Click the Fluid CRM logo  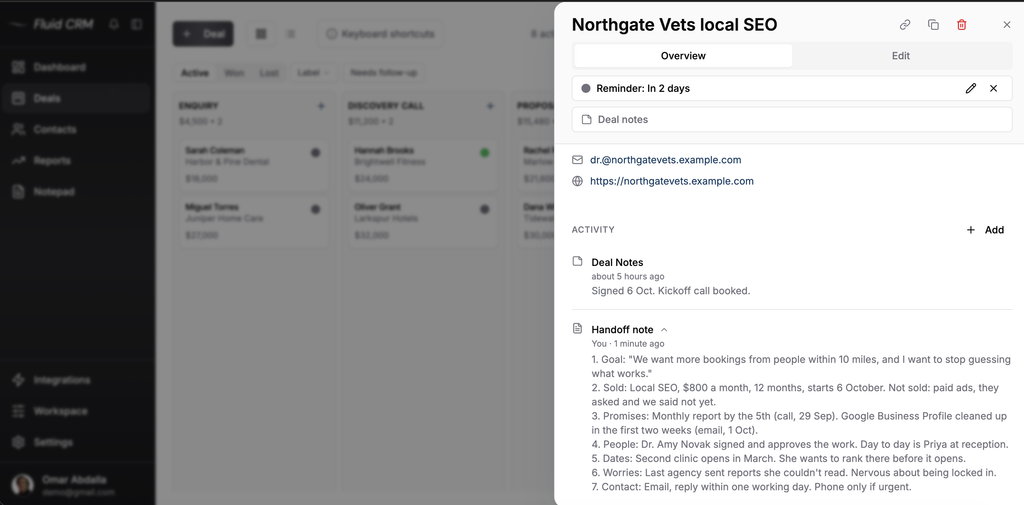click(52, 25)
